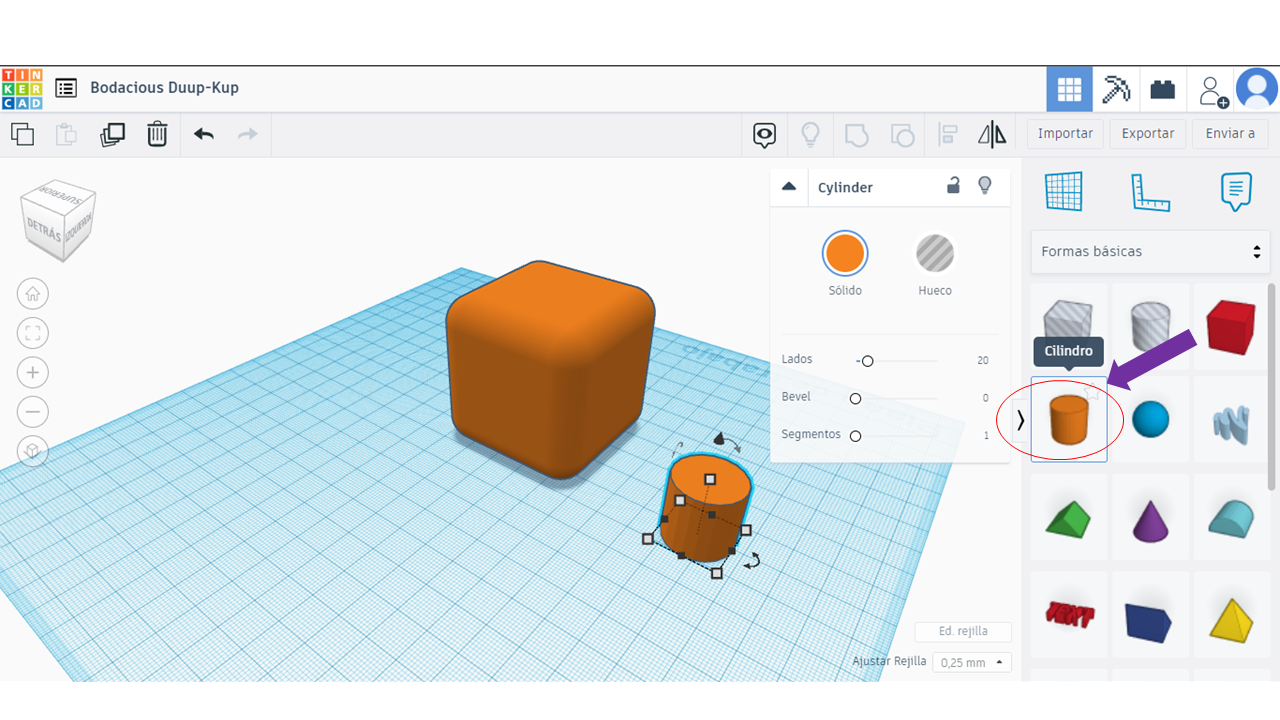Click the Segmentos value 1
The height and width of the screenshot is (720, 1280).
tap(986, 436)
